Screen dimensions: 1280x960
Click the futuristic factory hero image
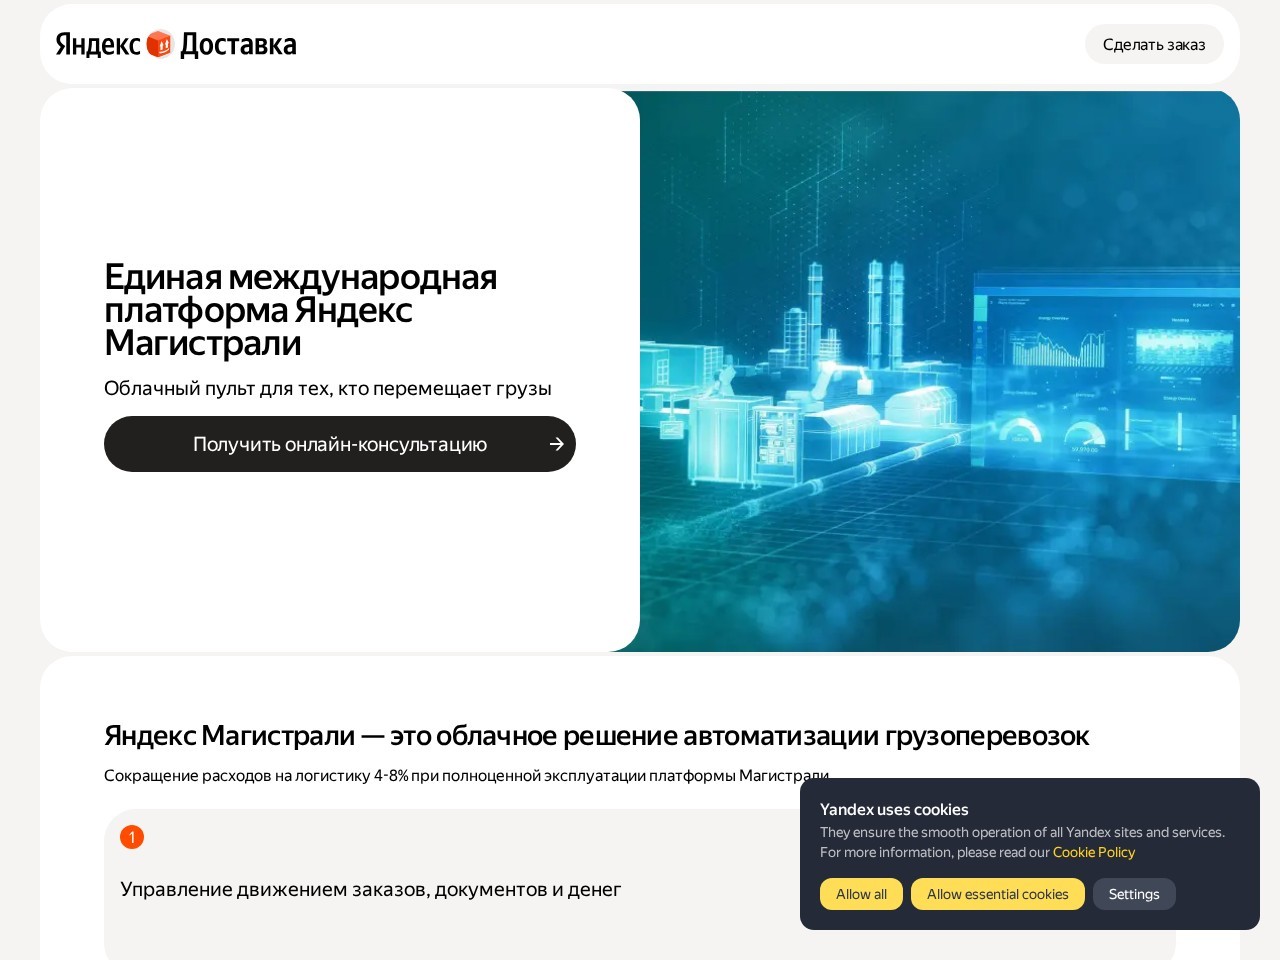coord(940,371)
